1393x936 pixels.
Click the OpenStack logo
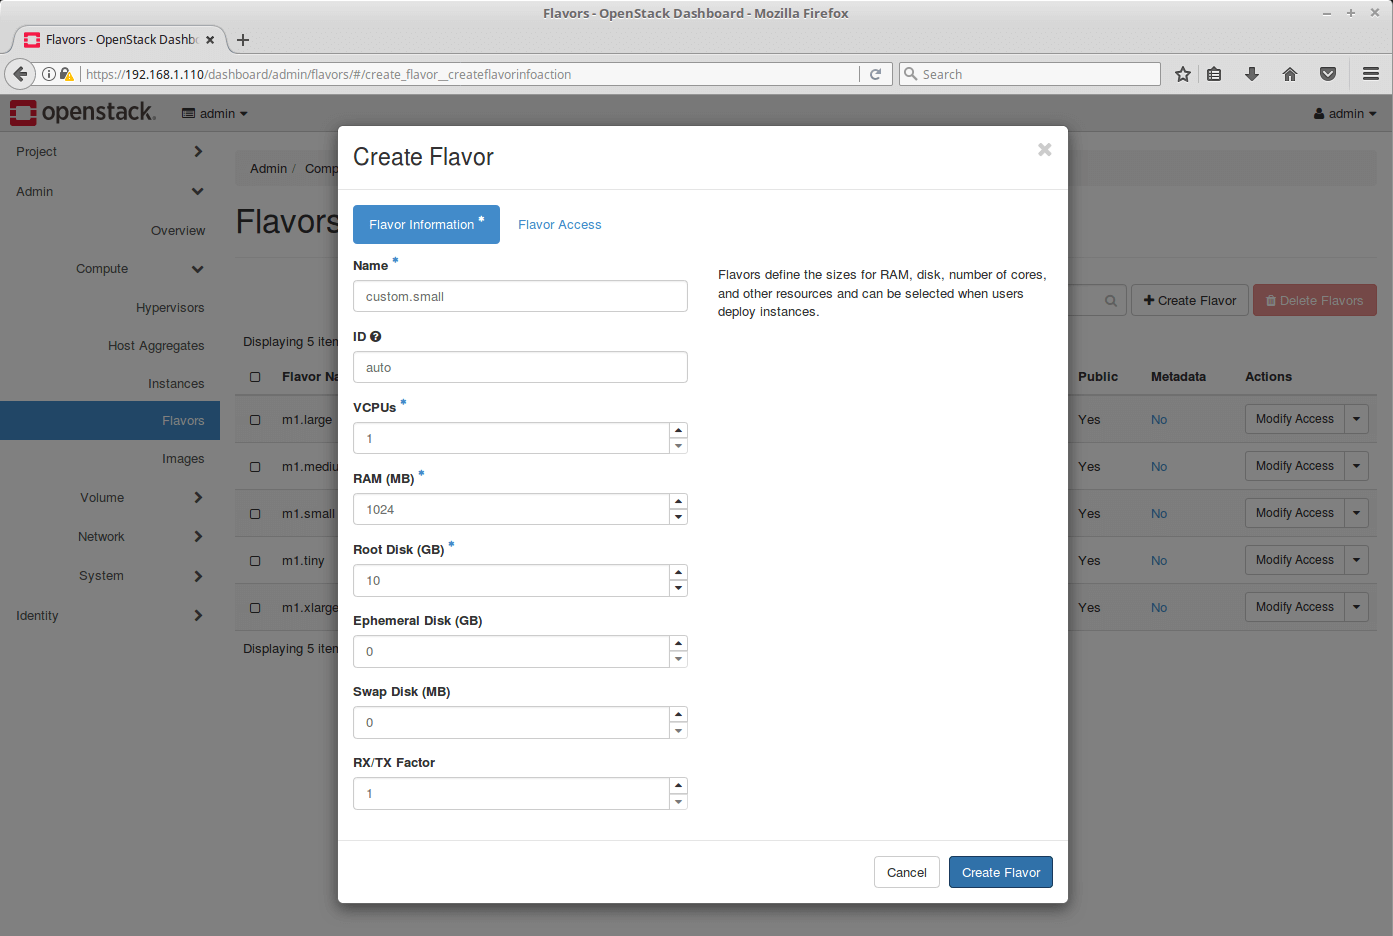(x=83, y=112)
